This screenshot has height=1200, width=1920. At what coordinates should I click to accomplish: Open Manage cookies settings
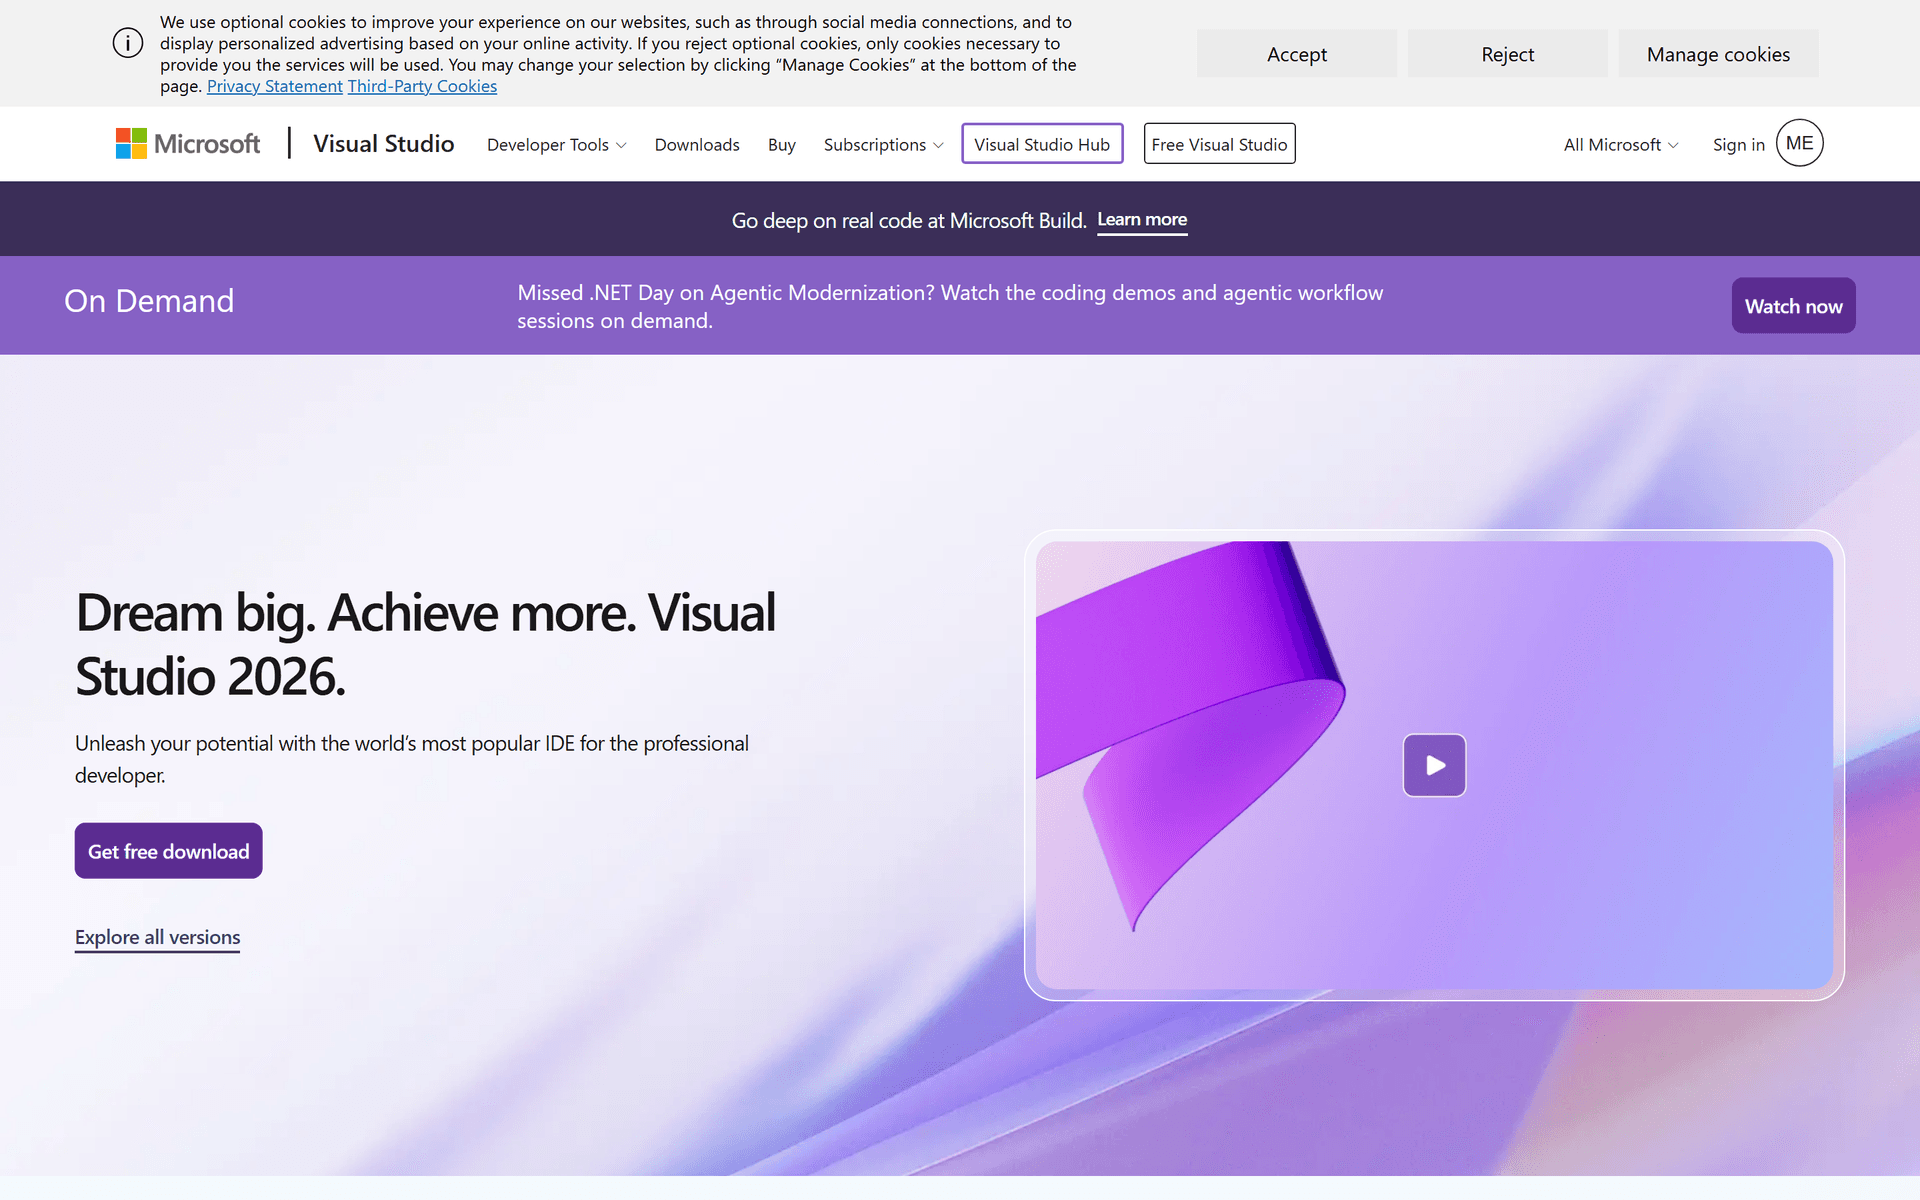click(x=1718, y=54)
